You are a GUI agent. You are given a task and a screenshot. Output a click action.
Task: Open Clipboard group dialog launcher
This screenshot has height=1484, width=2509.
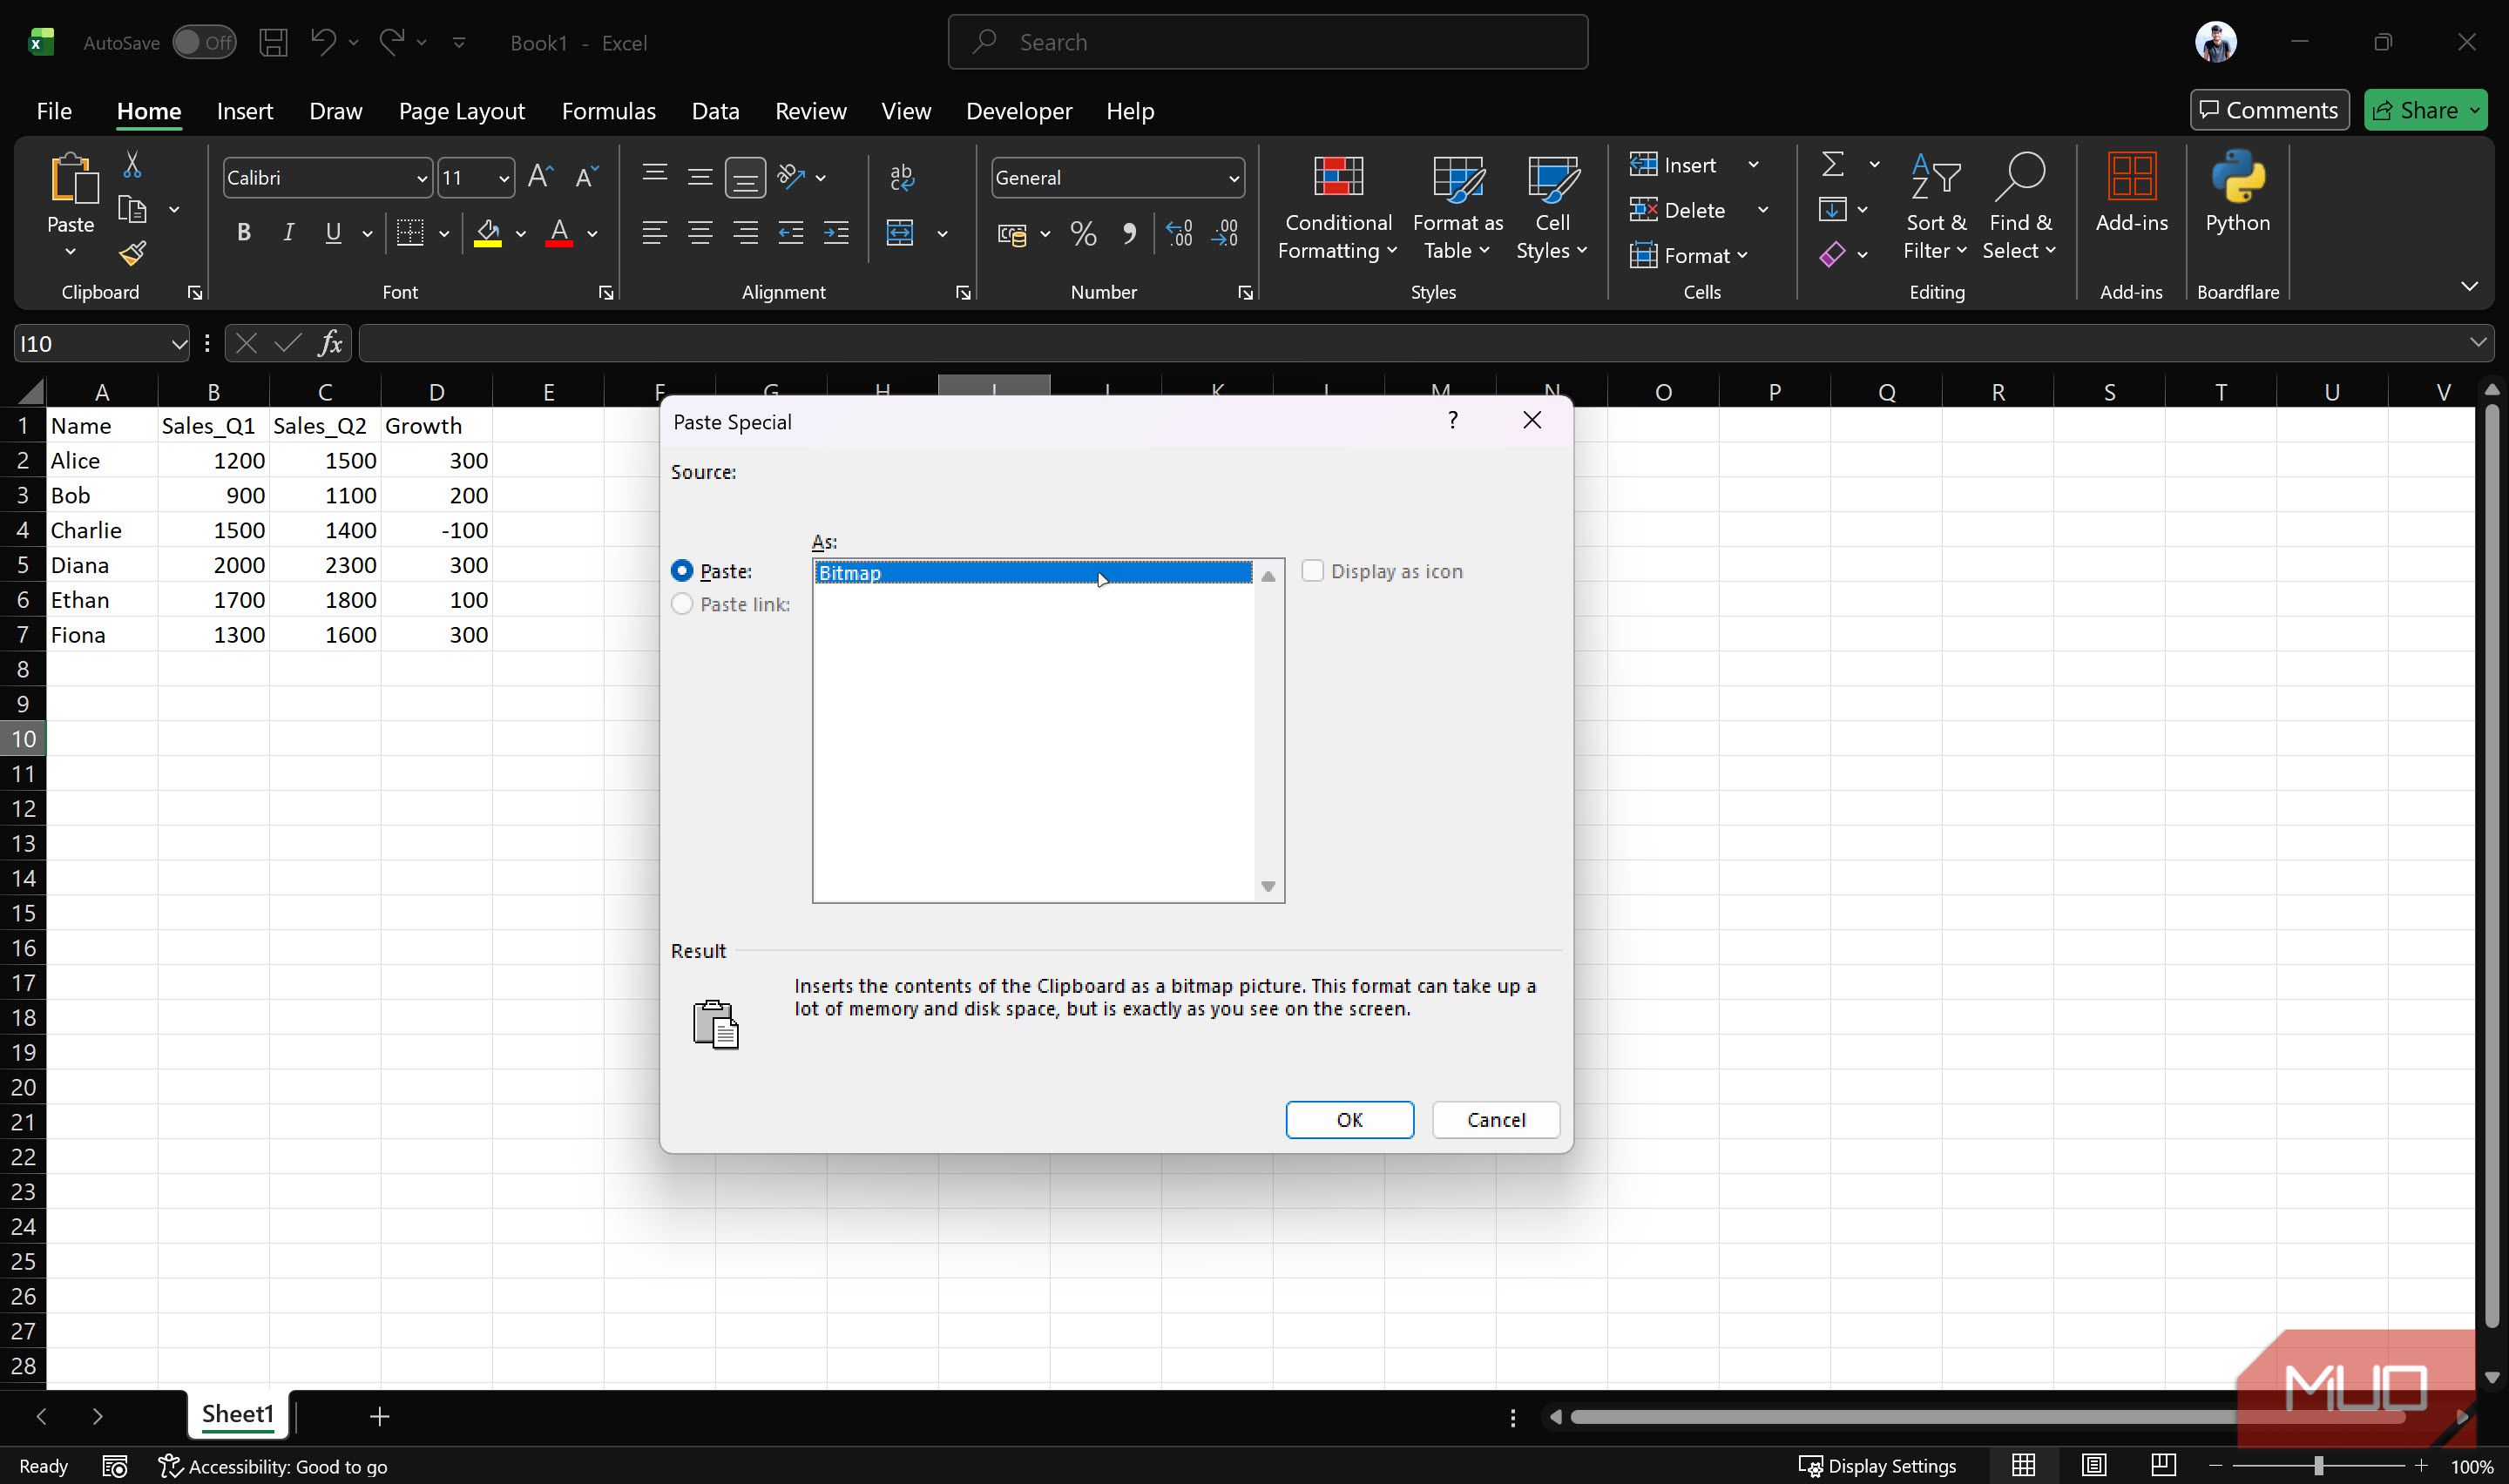coord(195,292)
